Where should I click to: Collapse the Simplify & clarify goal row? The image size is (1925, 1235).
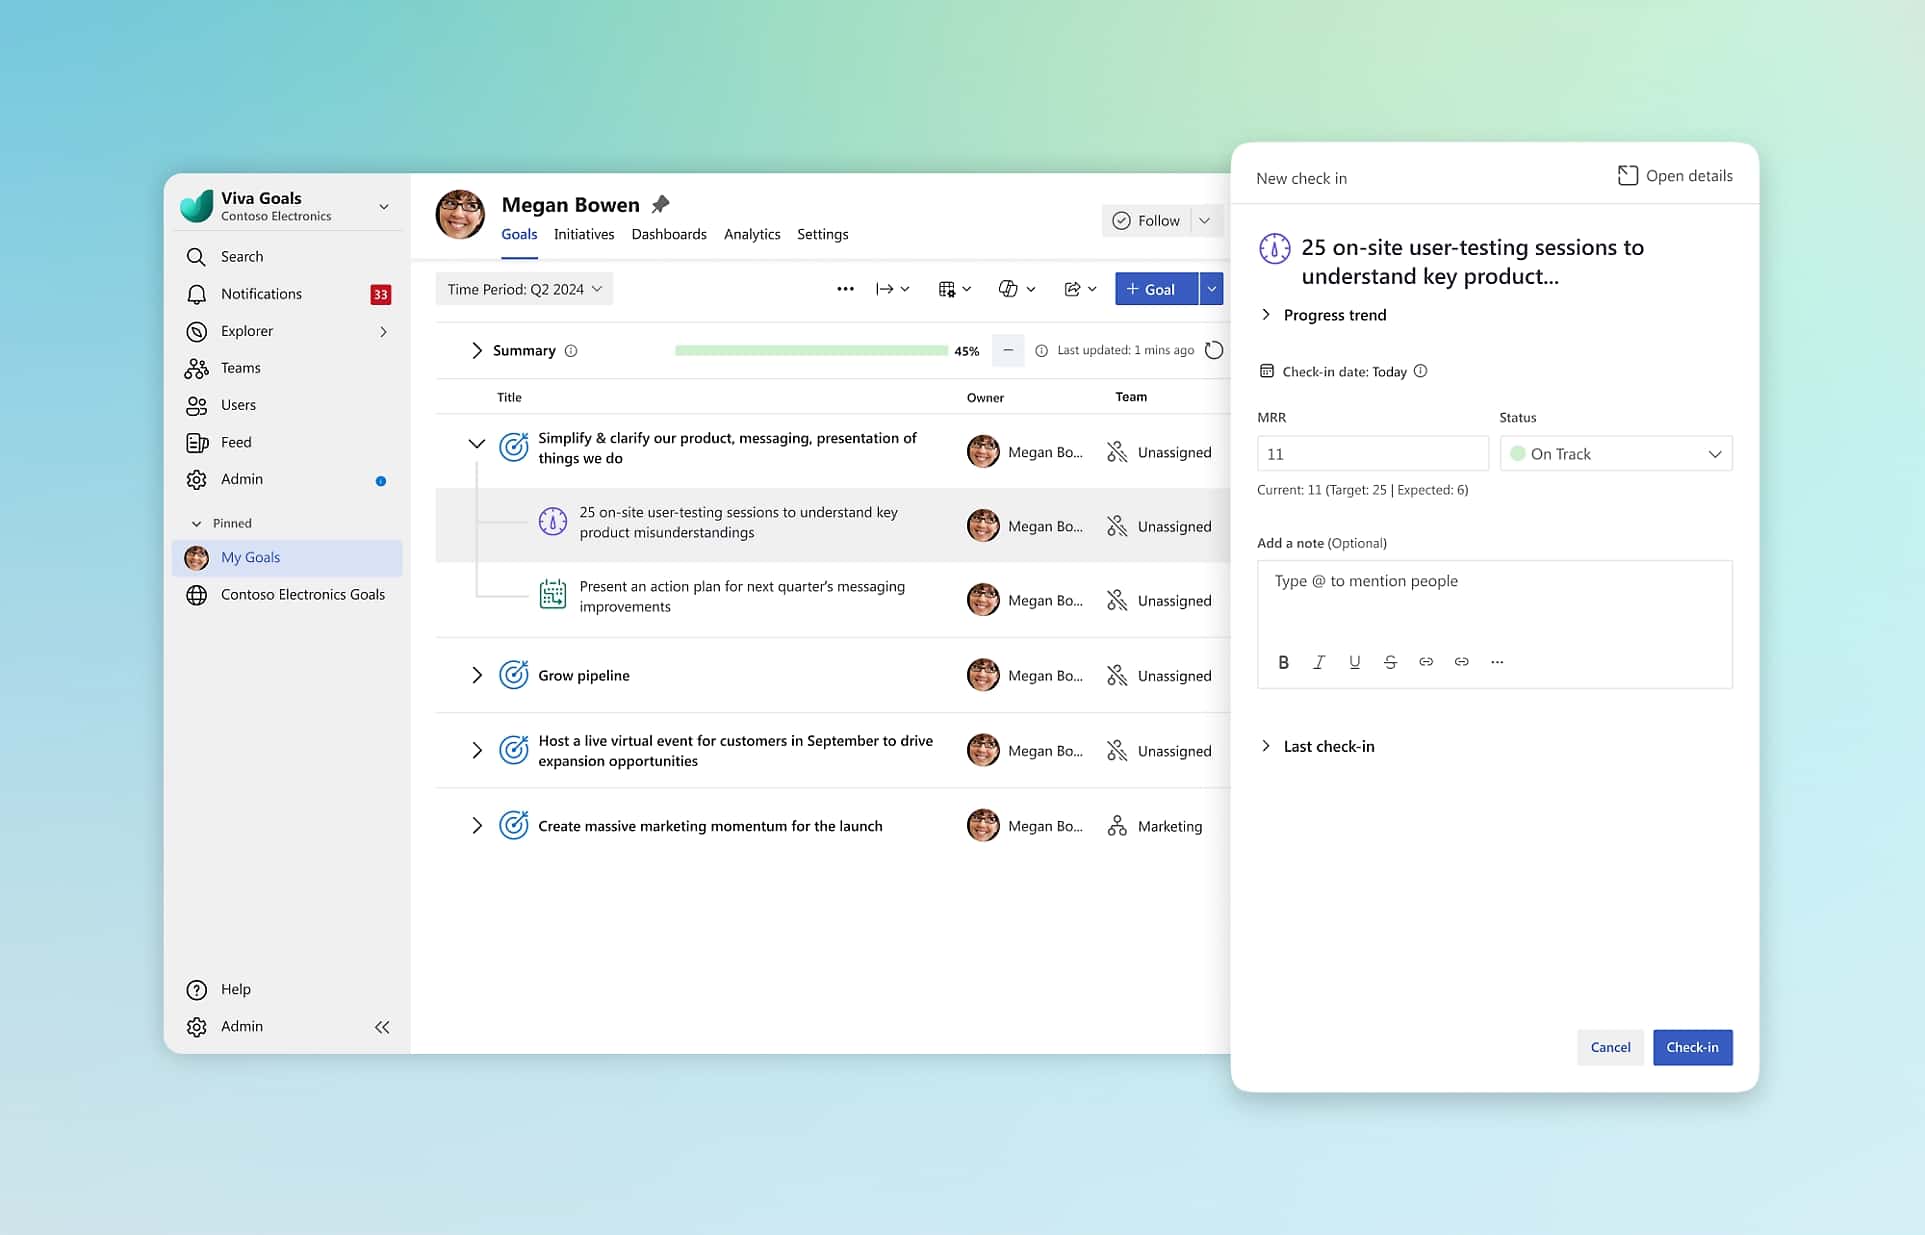(x=476, y=443)
